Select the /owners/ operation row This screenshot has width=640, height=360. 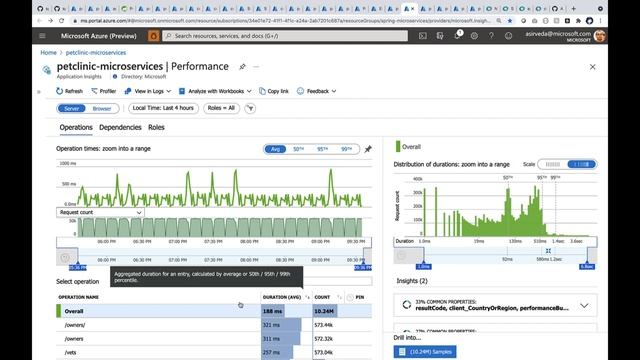click(x=214, y=325)
